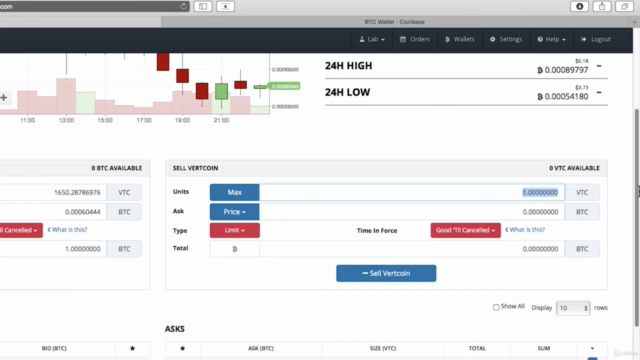
Task: Click the top sites toolbar icon
Action: (225, 6)
